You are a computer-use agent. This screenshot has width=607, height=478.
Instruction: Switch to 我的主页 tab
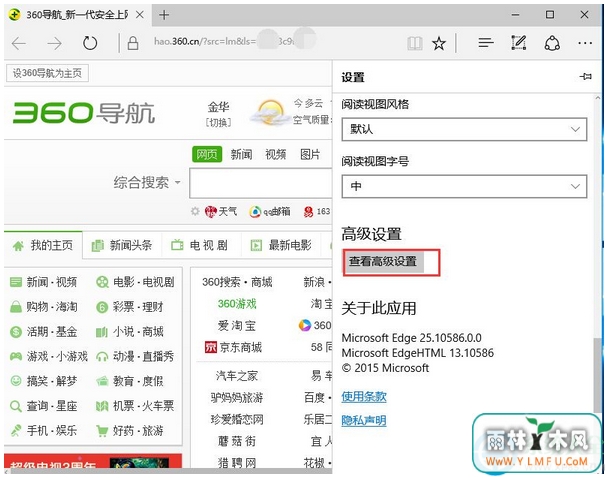[43, 245]
